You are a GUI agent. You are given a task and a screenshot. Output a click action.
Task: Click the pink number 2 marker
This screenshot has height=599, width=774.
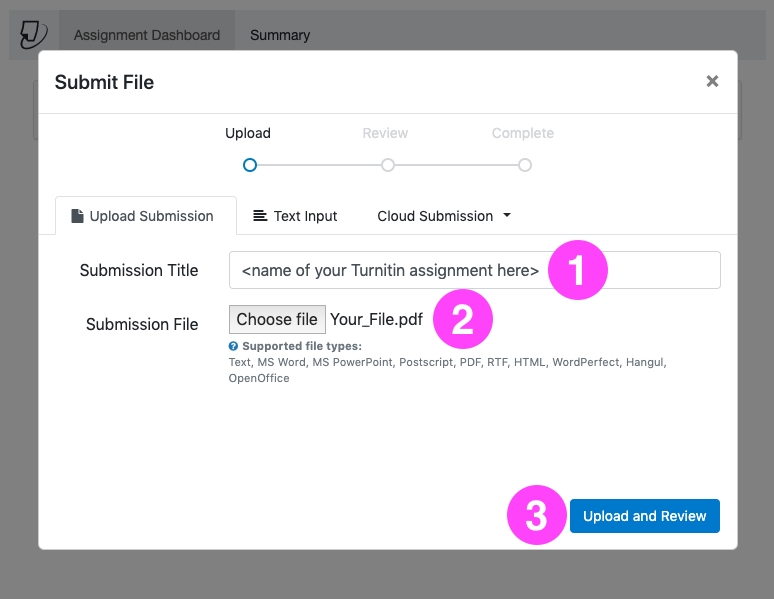click(461, 320)
